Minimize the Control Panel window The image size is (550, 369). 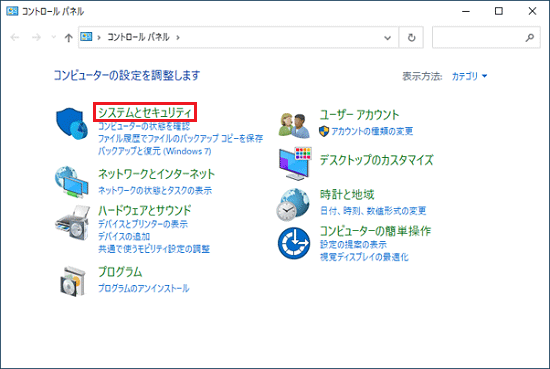point(466,11)
